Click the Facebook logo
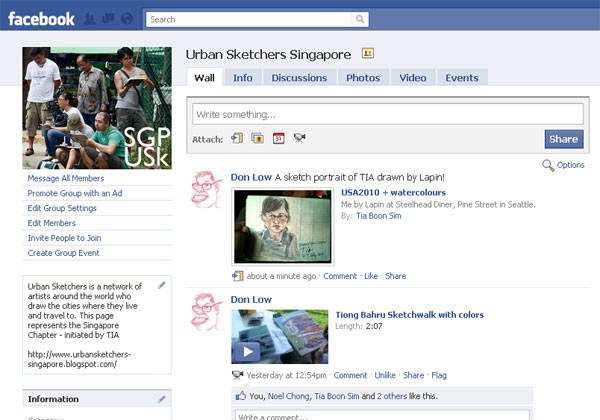Image resolution: width=600 pixels, height=420 pixels. click(x=41, y=19)
